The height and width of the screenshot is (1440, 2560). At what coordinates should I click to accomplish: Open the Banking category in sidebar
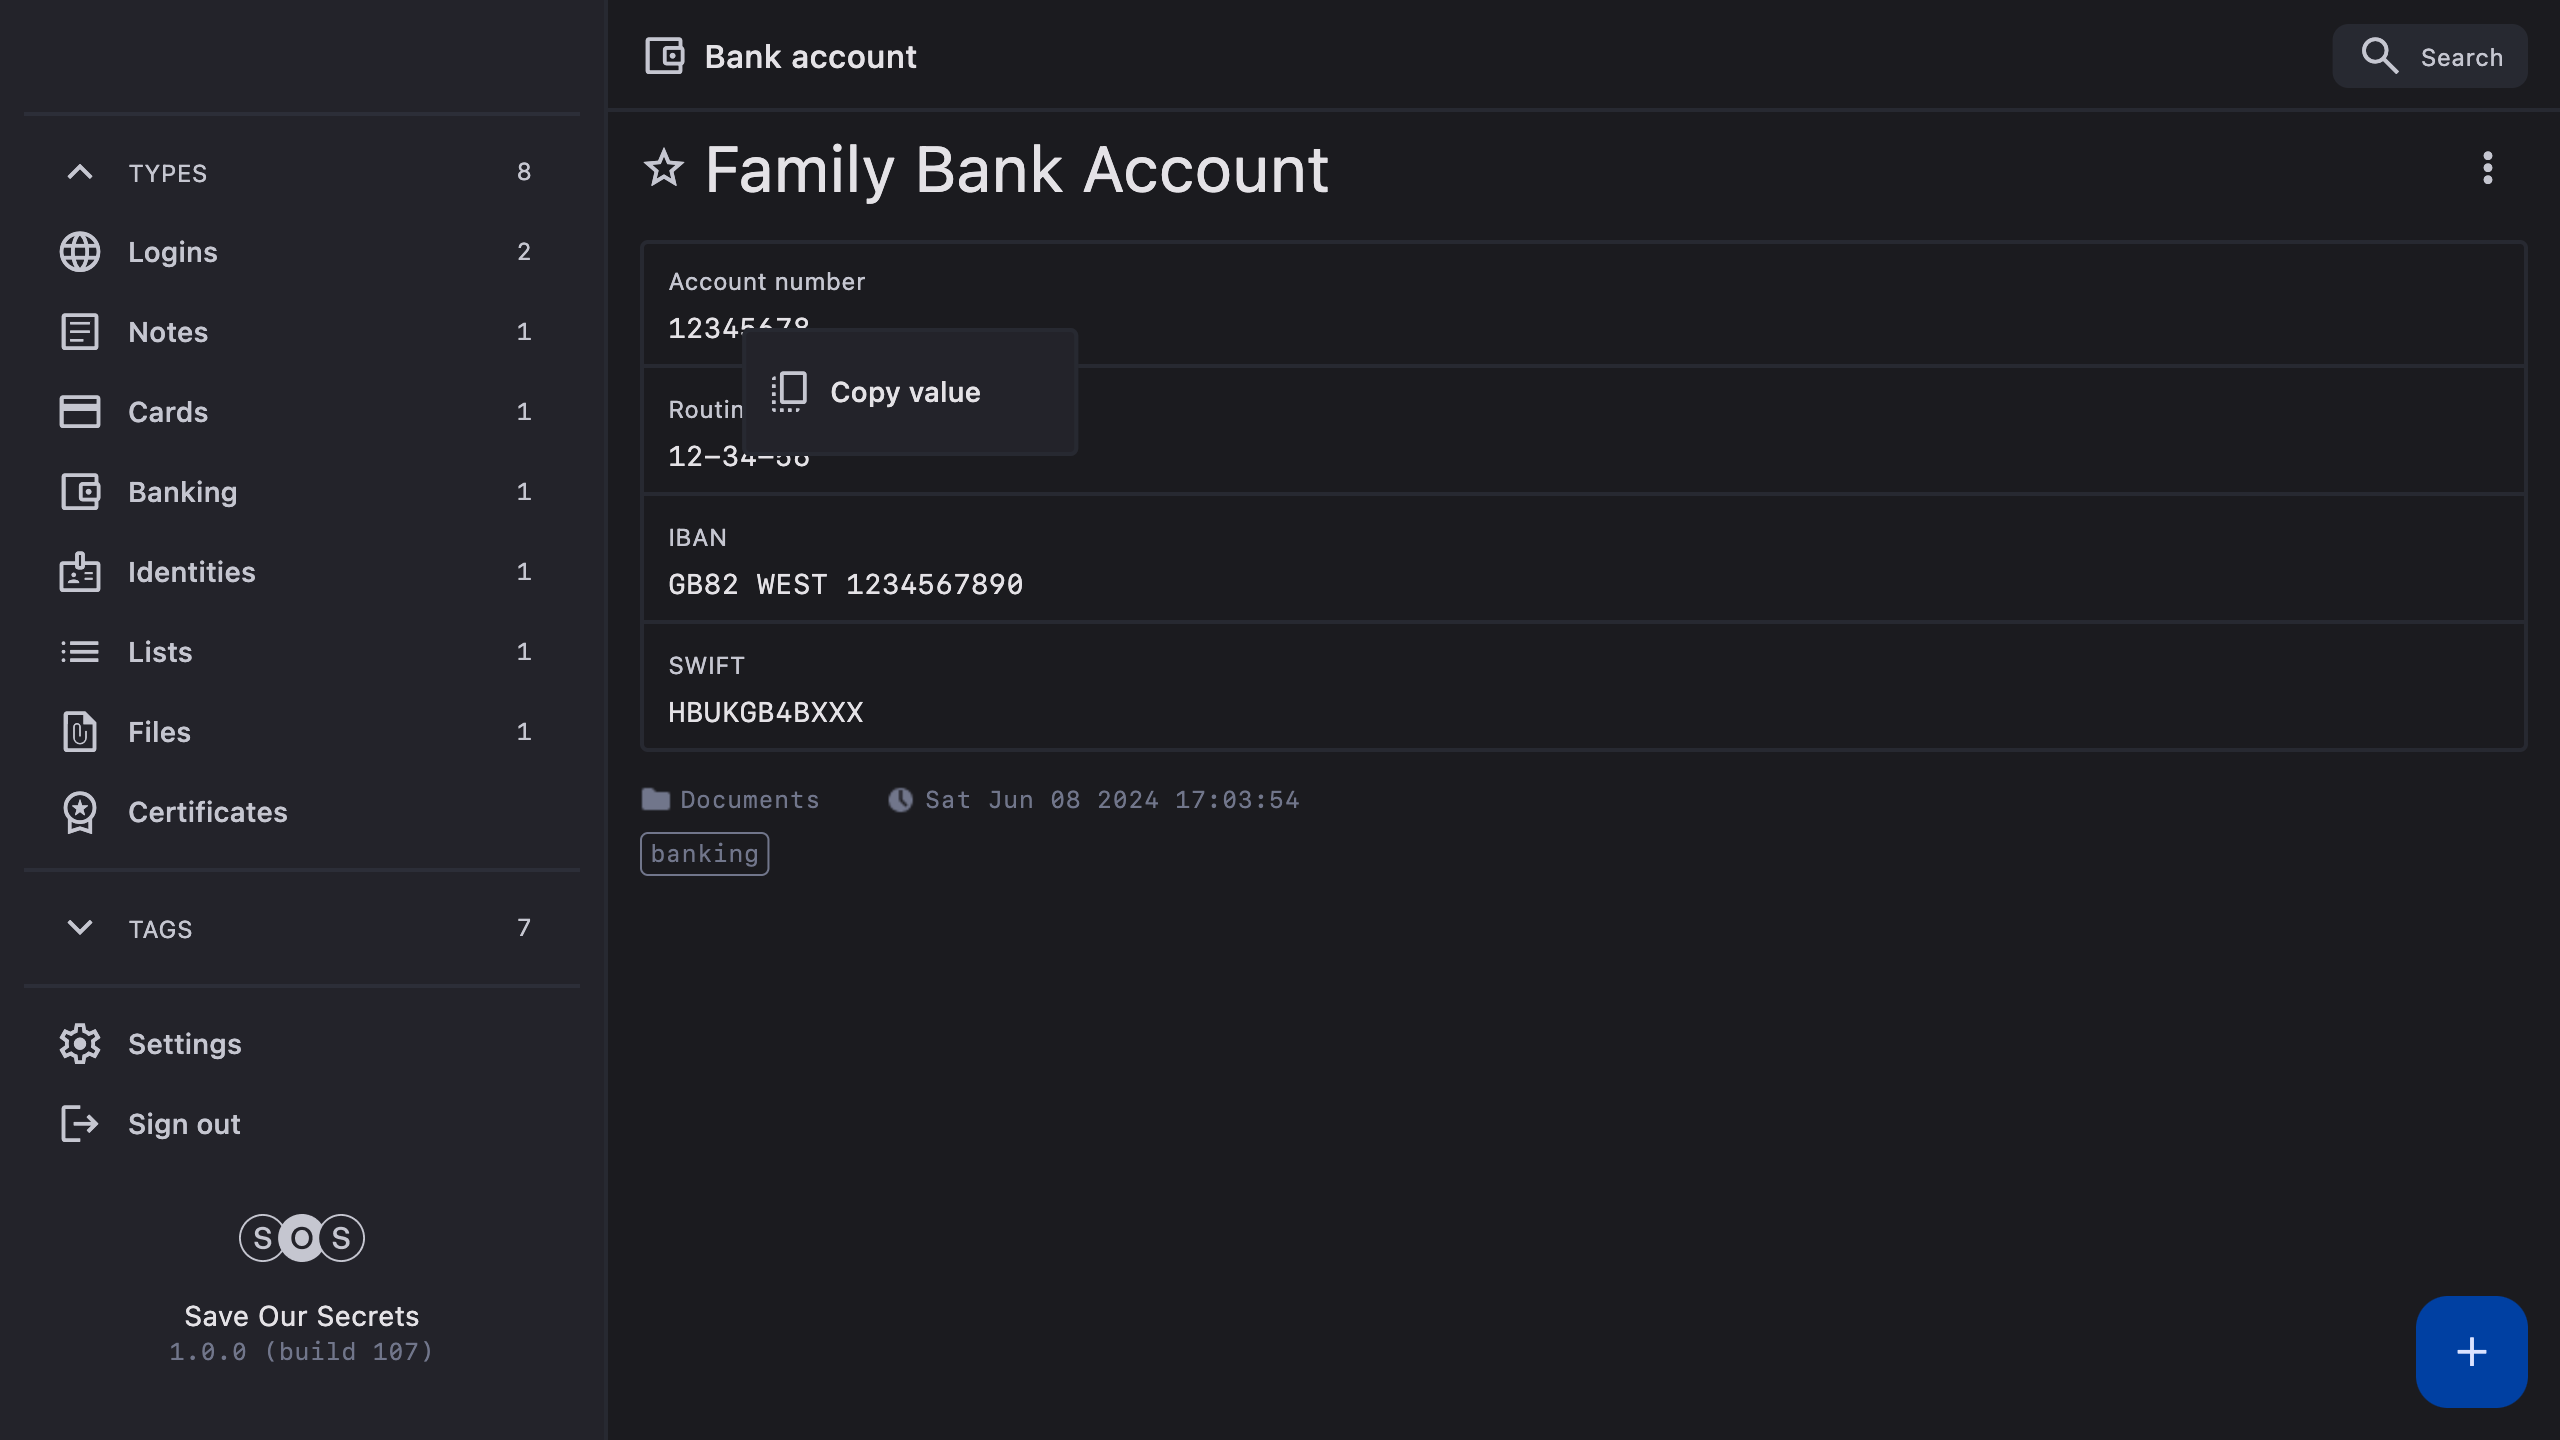[182, 492]
